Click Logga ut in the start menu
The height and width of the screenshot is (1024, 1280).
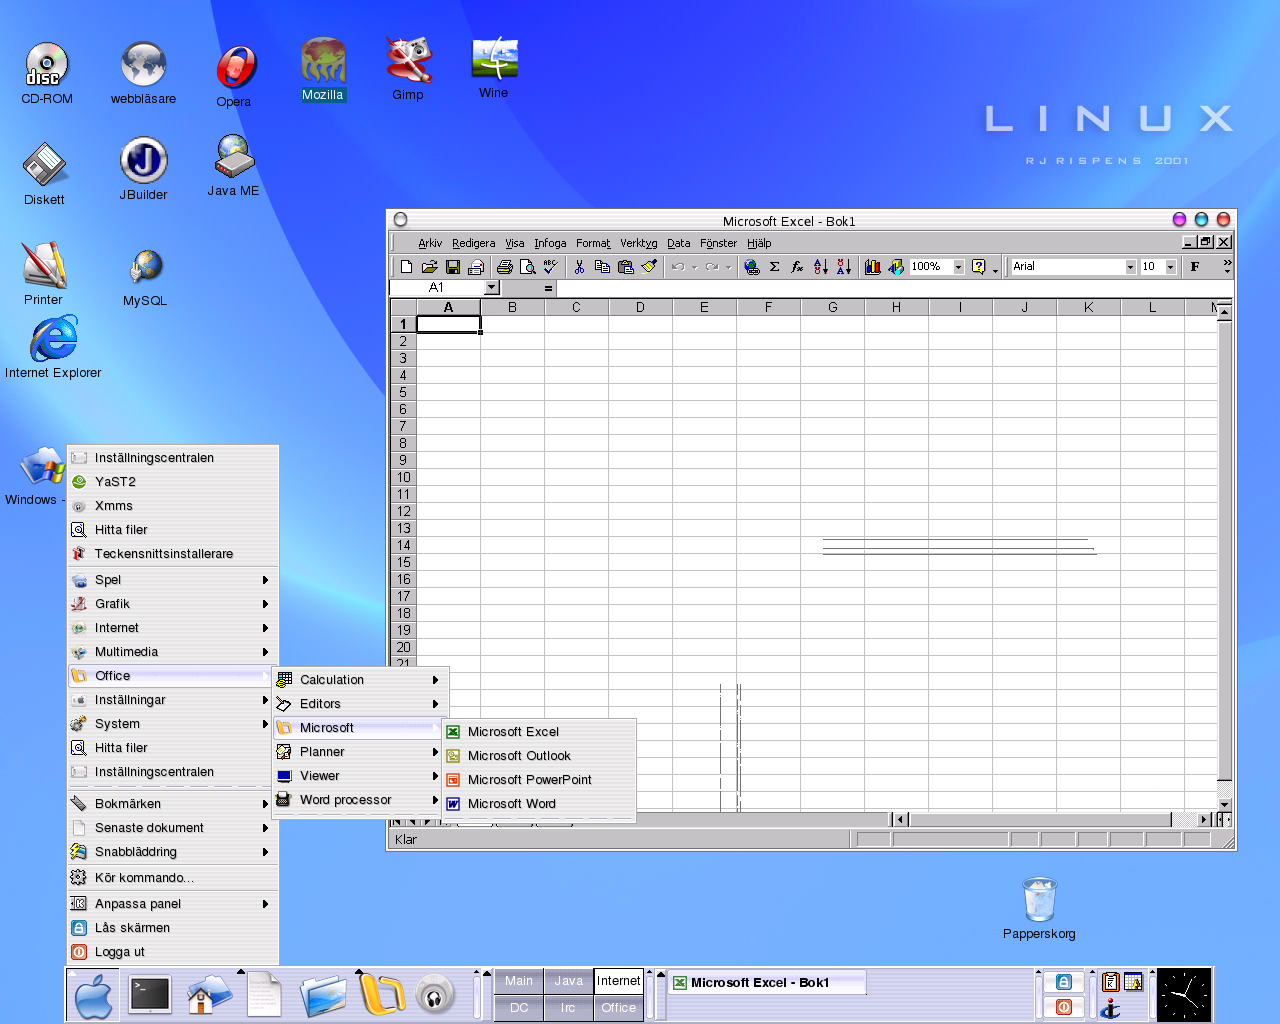(171, 952)
